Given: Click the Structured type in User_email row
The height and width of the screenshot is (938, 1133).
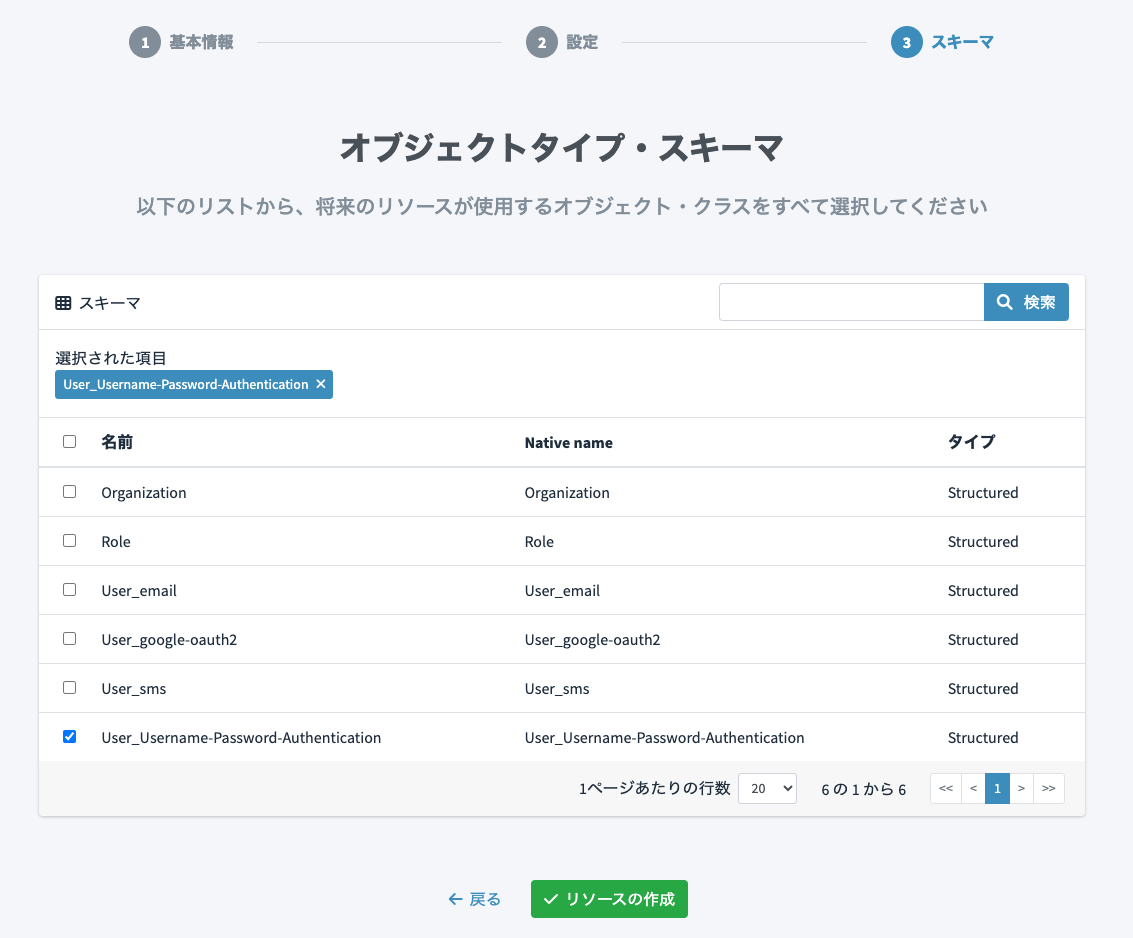Looking at the screenshot, I should pyautogui.click(x=983, y=591).
